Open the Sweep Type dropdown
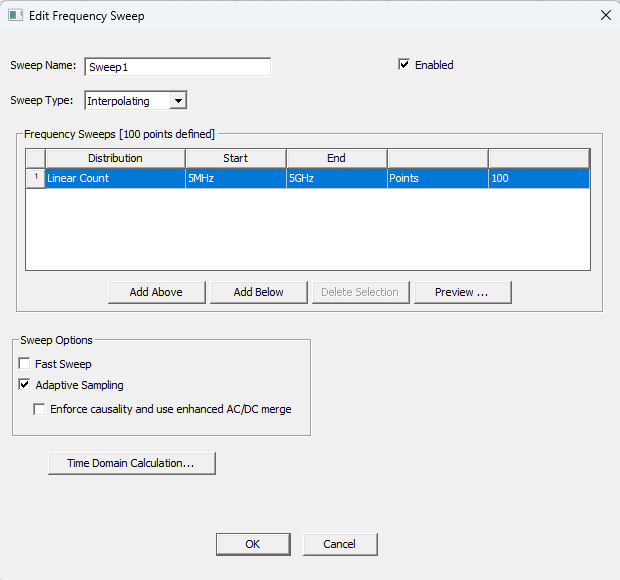Viewport: 620px width, 580px height. [177, 100]
